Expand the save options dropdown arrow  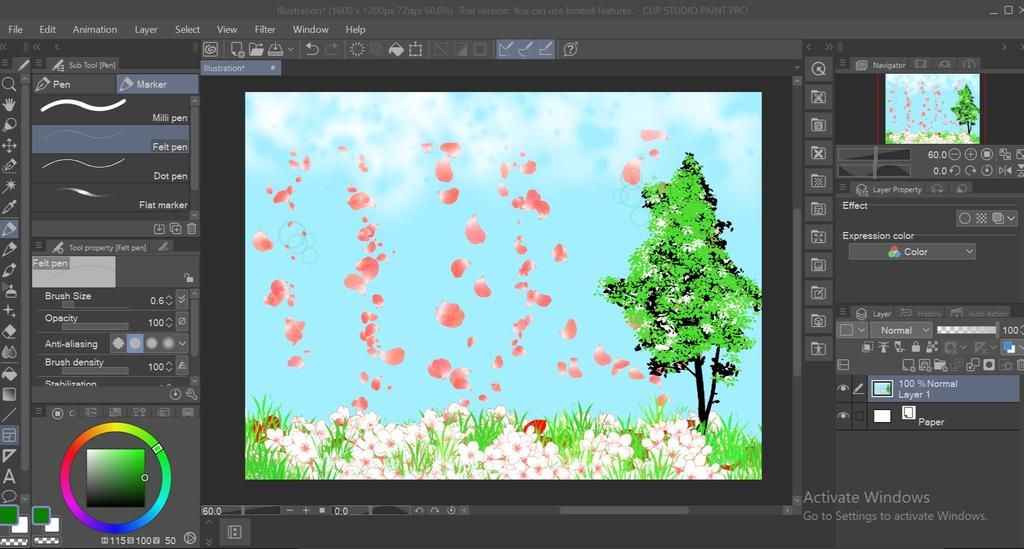coord(291,49)
